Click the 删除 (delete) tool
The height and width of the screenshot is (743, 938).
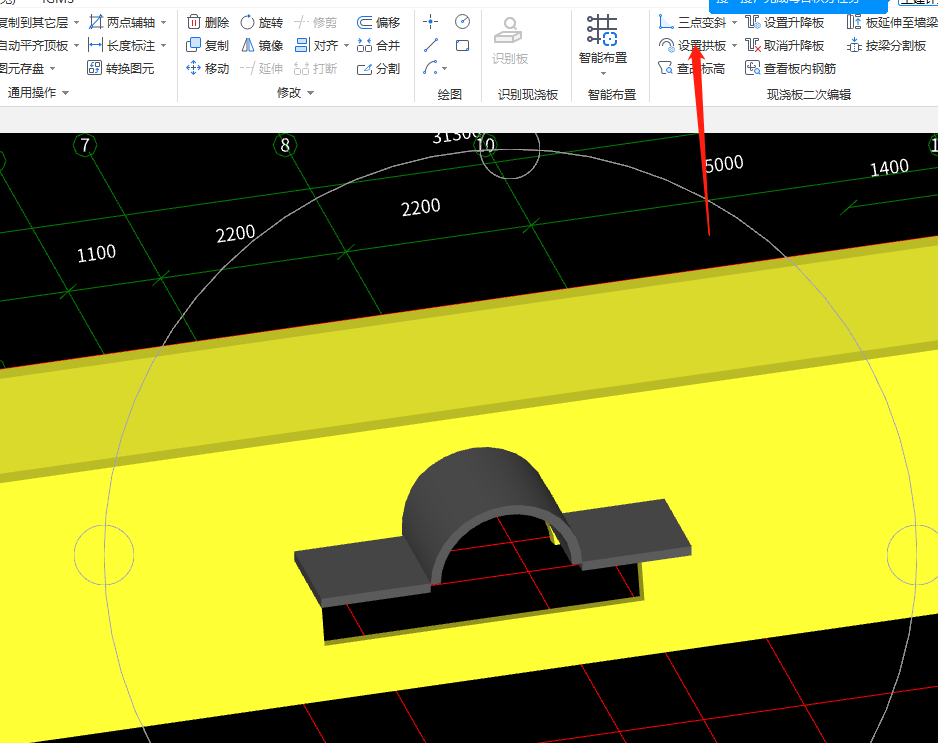coord(208,23)
